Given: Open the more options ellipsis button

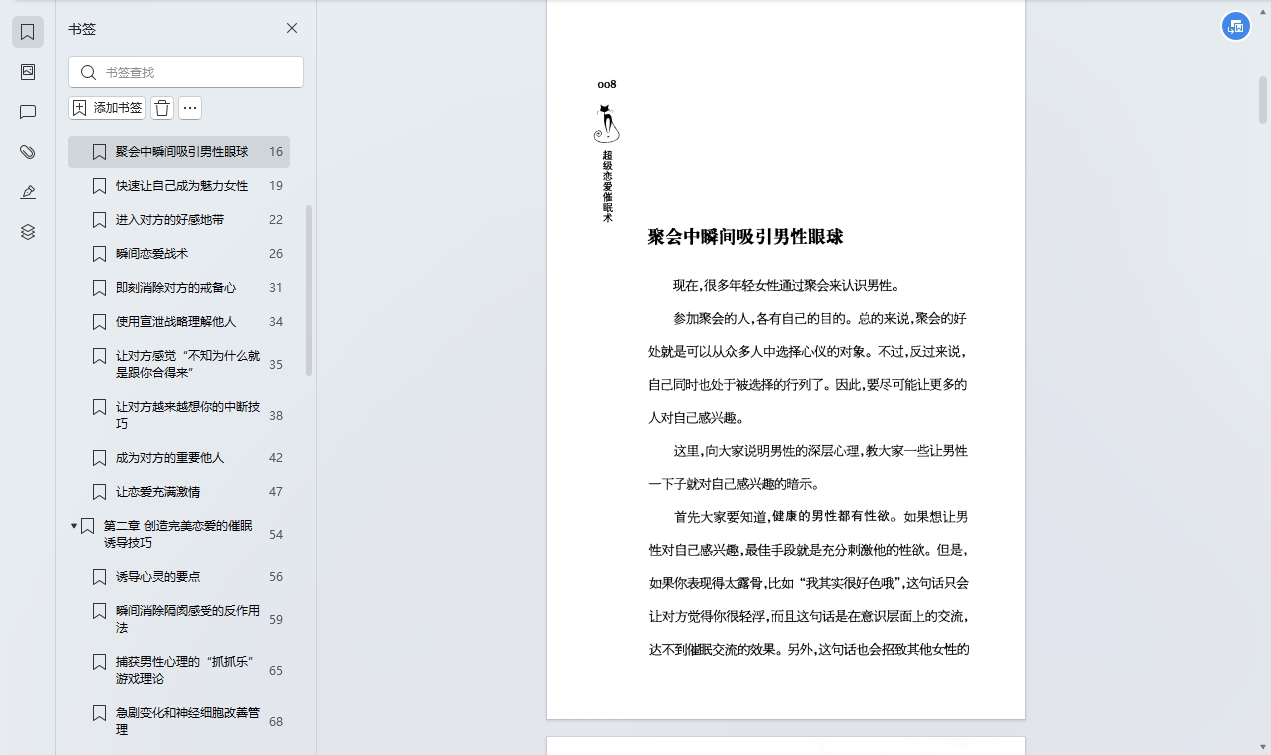Looking at the screenshot, I should point(190,108).
